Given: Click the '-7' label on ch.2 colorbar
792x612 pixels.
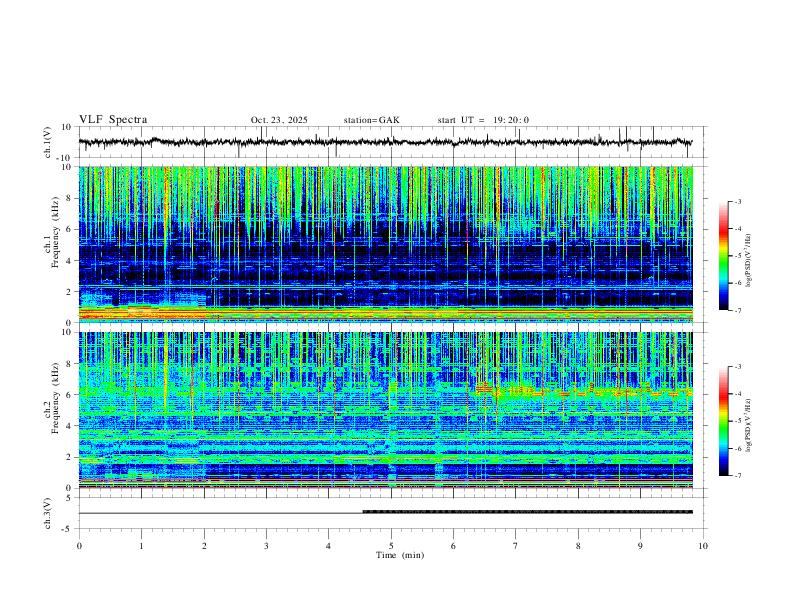Looking at the screenshot, I should coord(737,476).
